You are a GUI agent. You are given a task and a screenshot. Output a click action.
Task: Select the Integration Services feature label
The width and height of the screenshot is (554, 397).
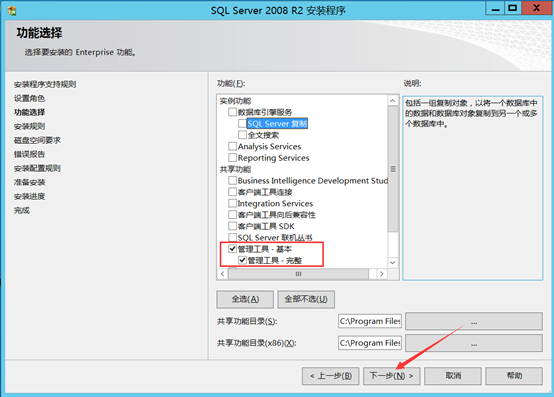275,203
